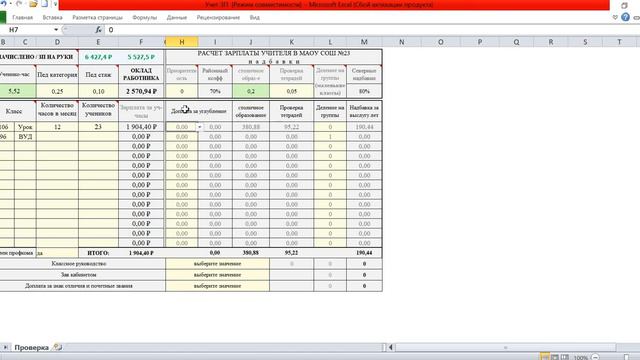Screen dimensions: 640x360
Task: Click the formula bar containing 0
Action: [371, 30]
